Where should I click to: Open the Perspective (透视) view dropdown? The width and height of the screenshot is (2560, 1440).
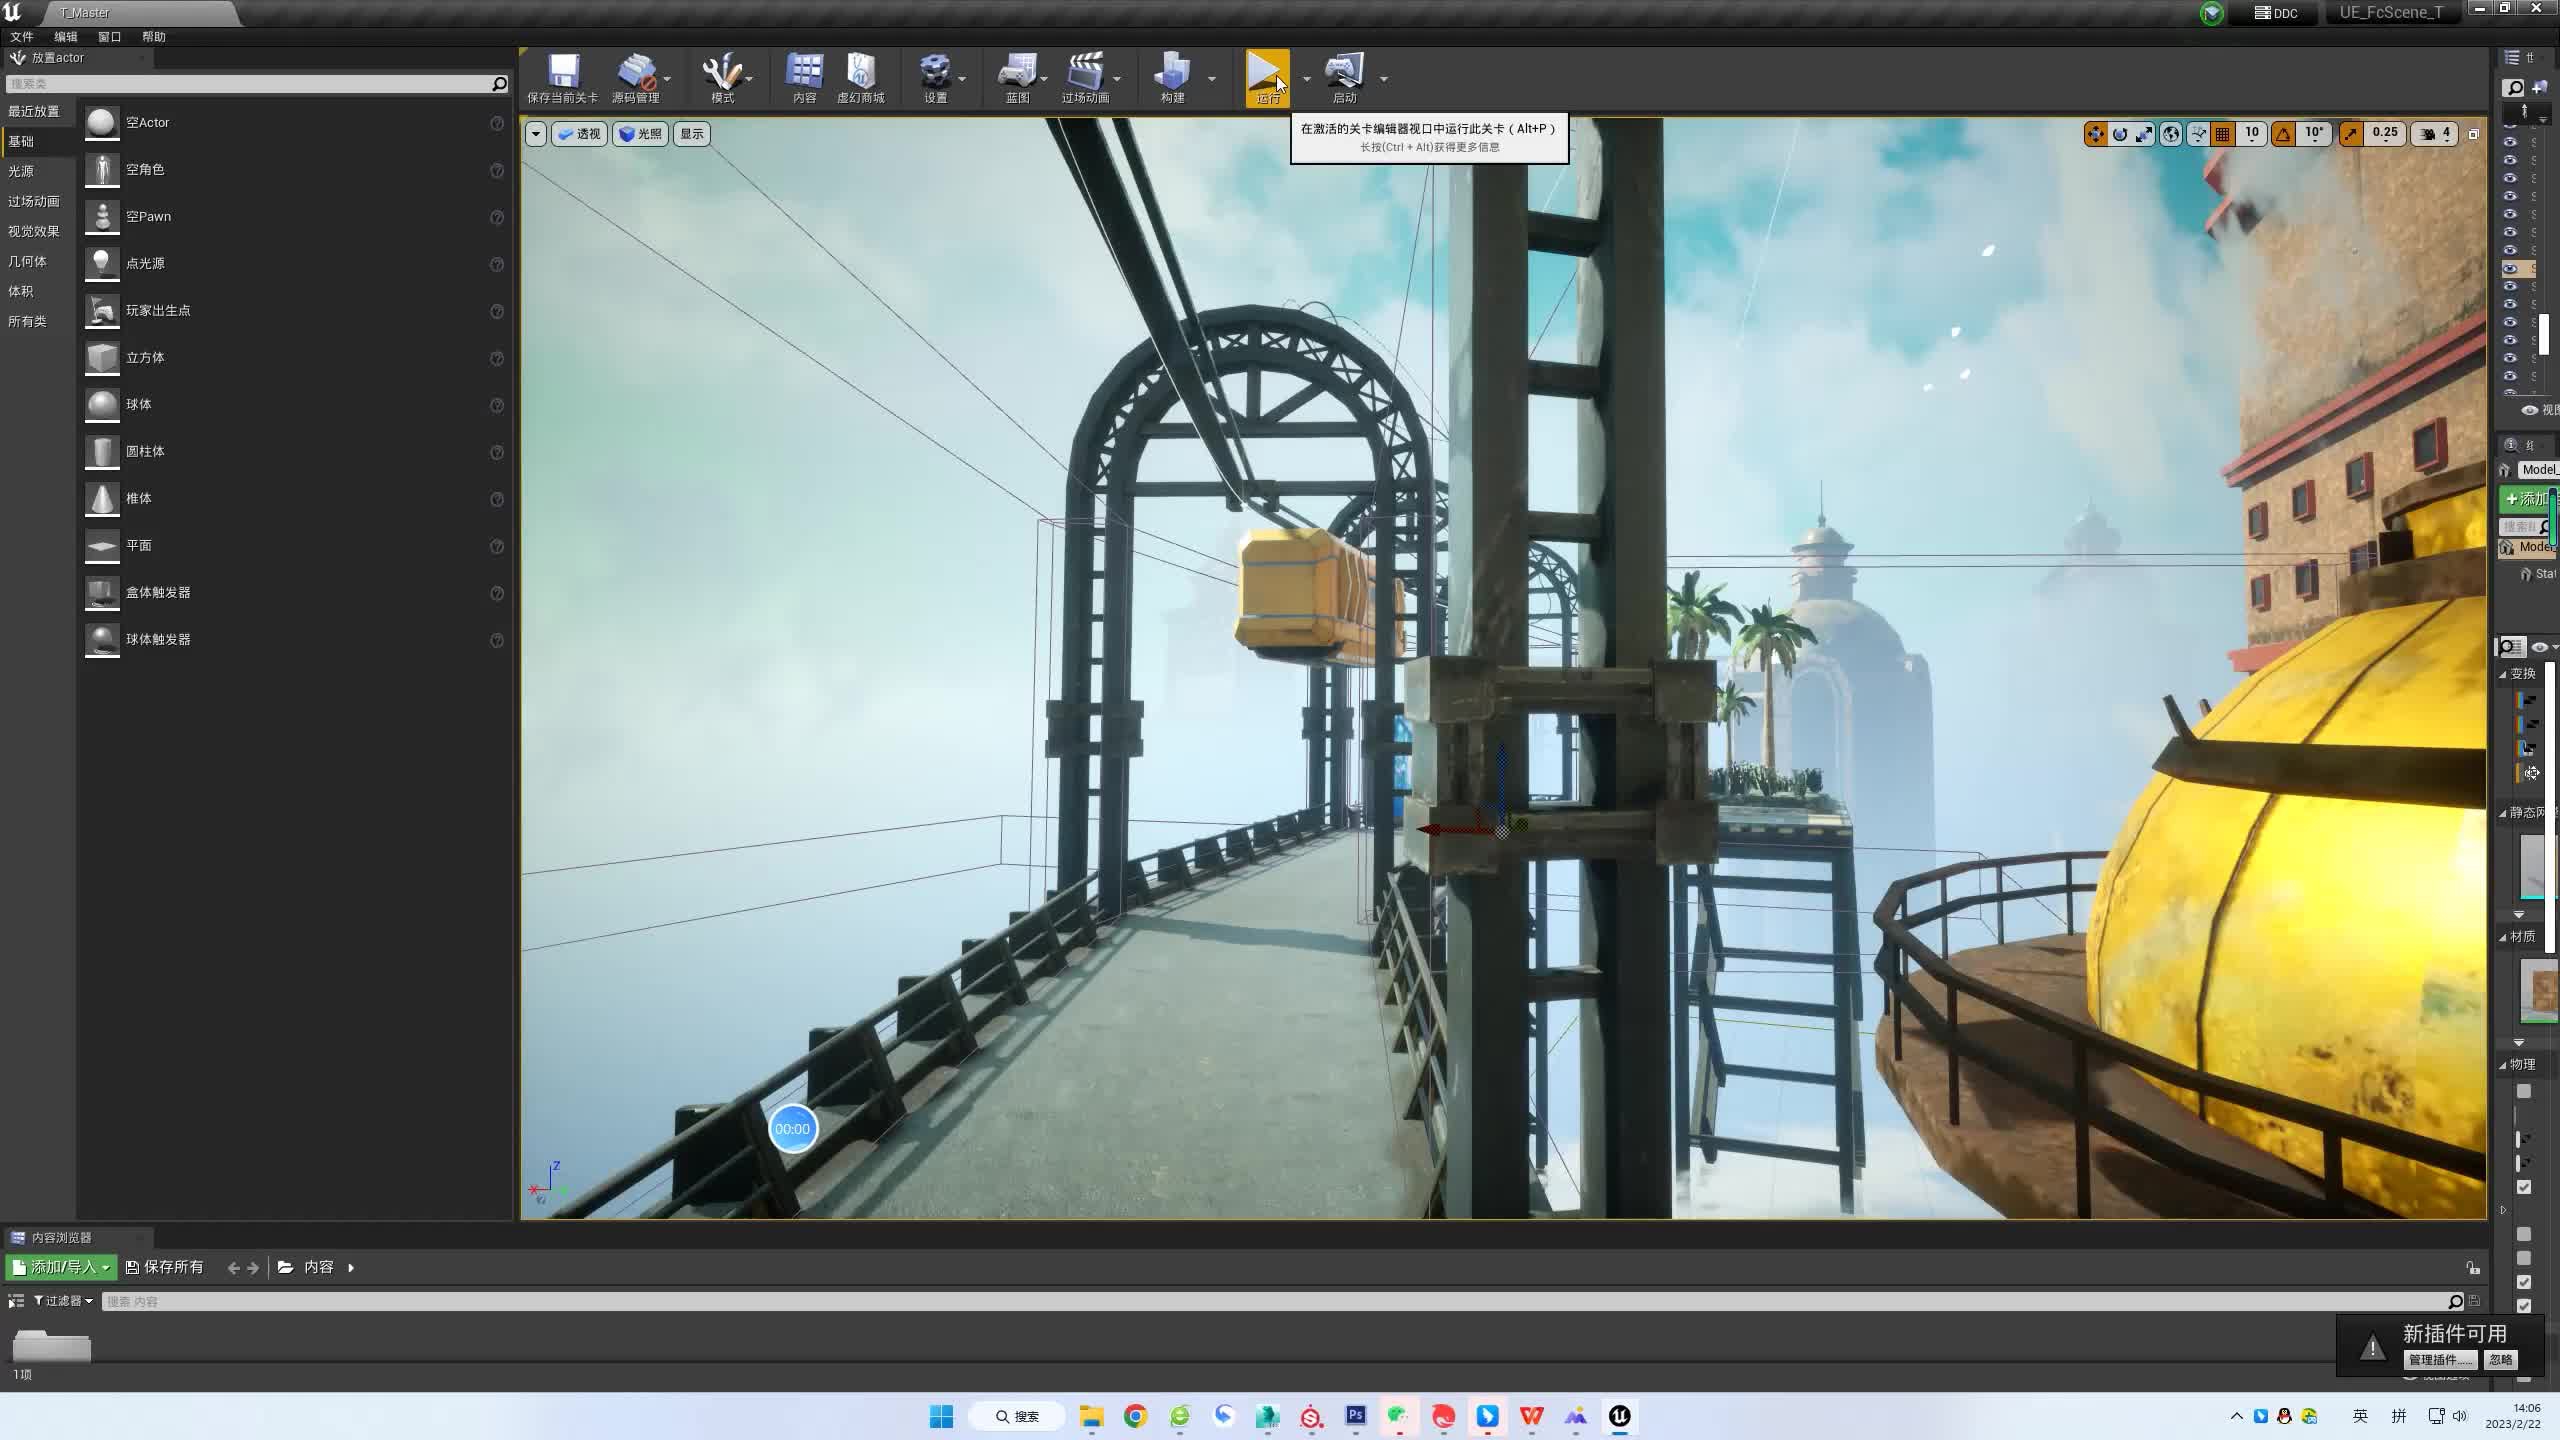(580, 134)
